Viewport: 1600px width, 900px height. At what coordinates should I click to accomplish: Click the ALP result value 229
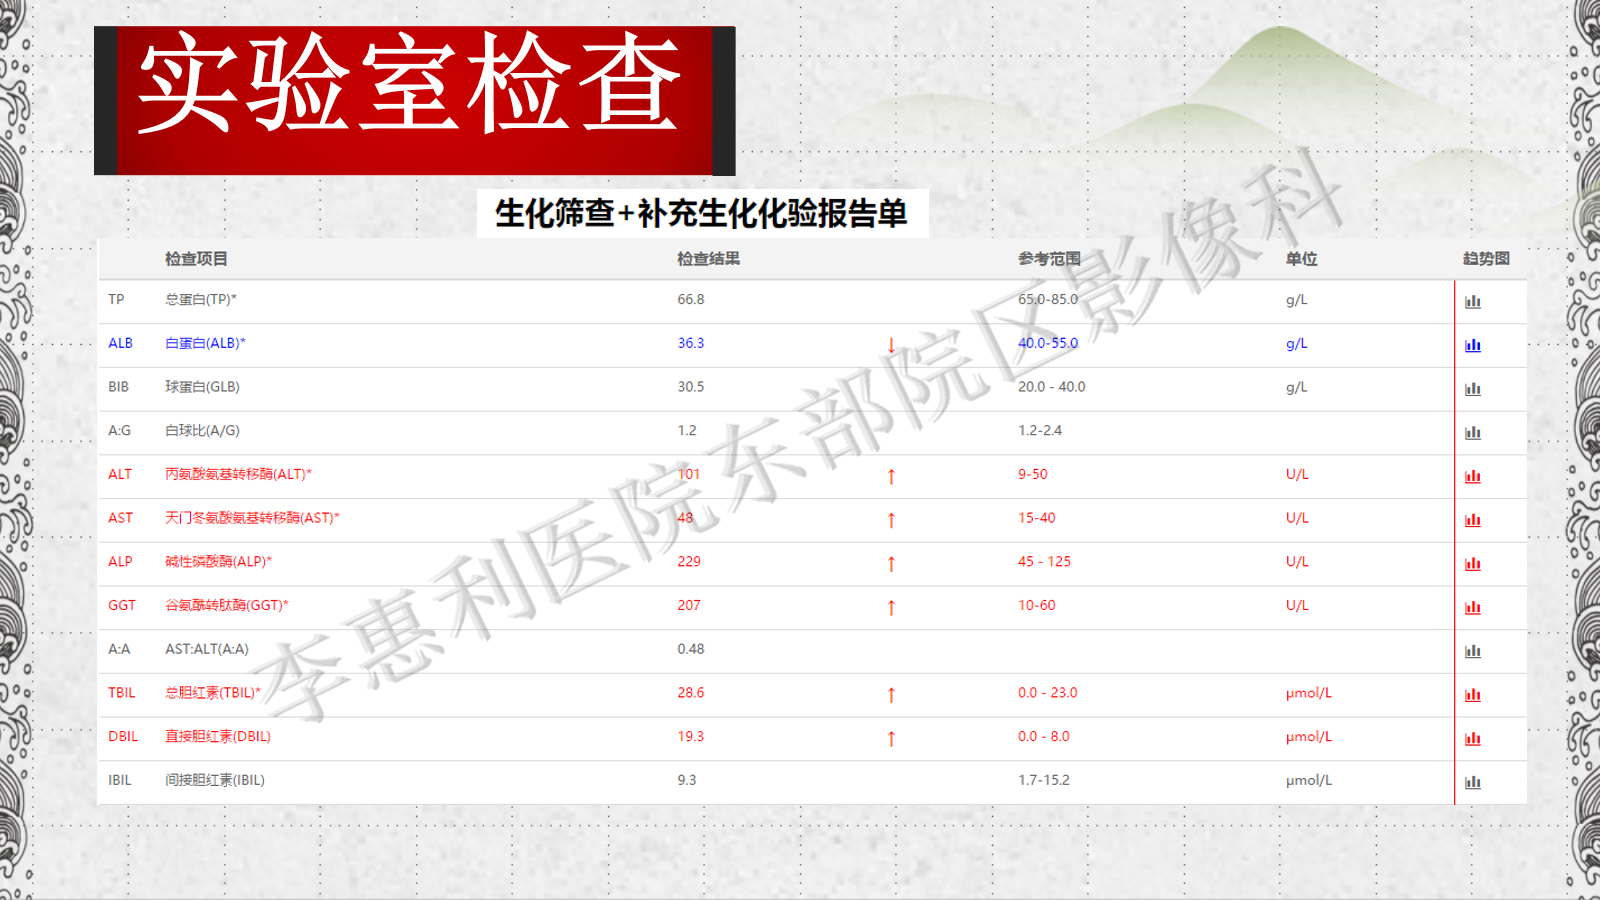pos(689,561)
